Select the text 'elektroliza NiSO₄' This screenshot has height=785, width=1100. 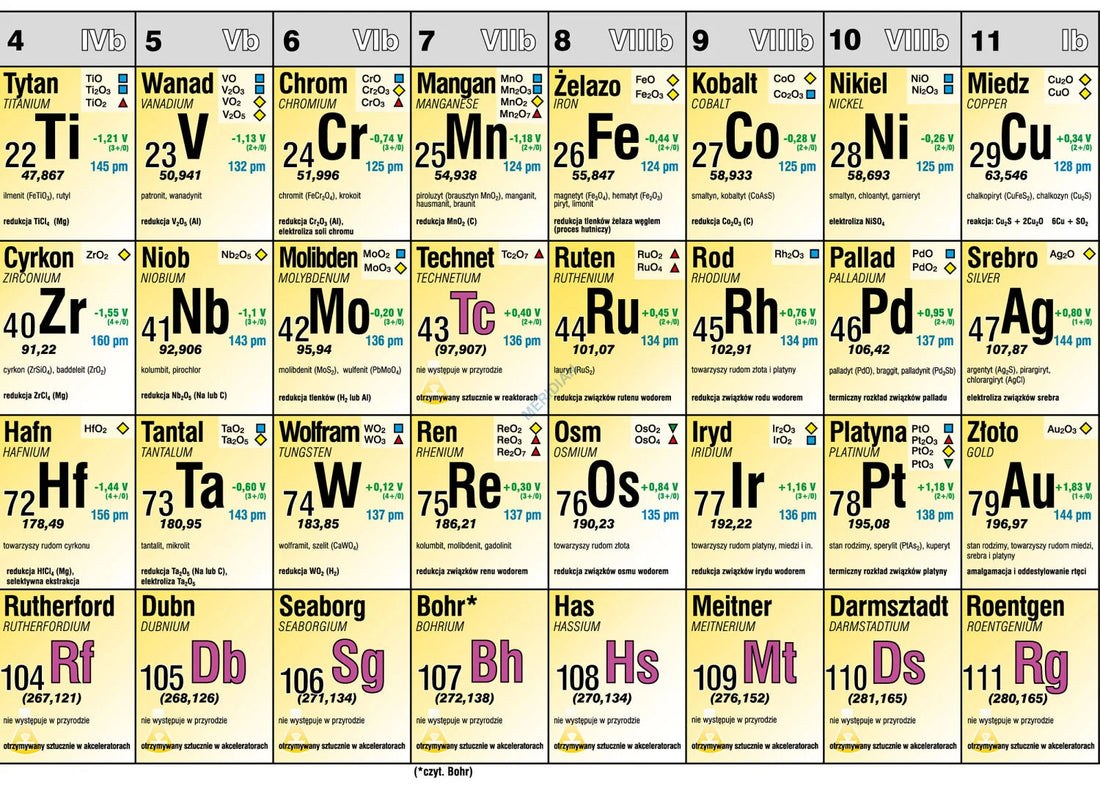click(x=857, y=222)
